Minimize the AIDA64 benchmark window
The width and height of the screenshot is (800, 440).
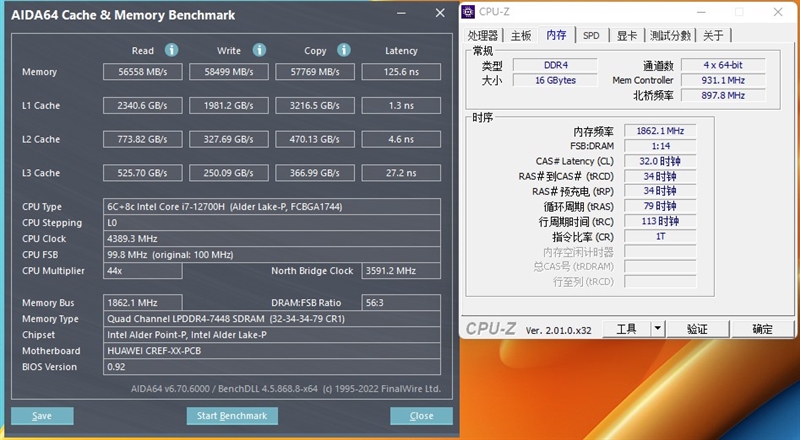(402, 13)
